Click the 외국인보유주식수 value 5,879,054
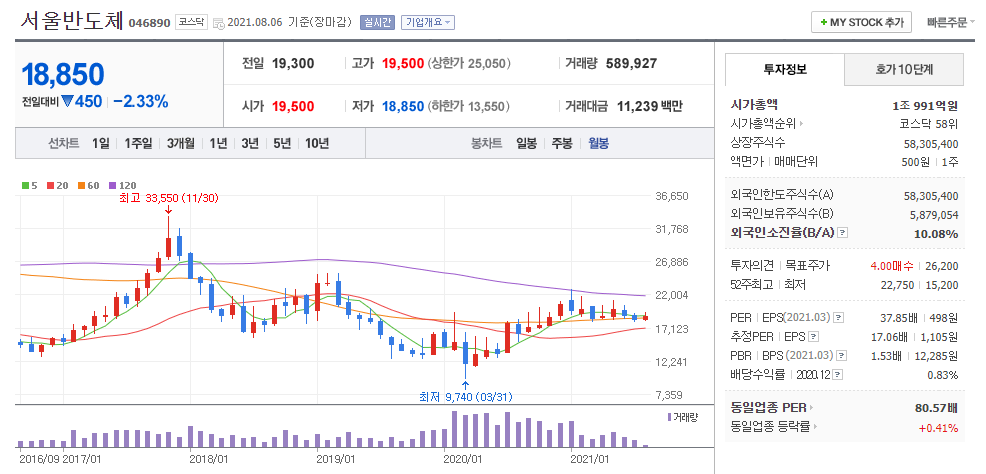Image resolution: width=986 pixels, height=474 pixels. click(934, 215)
